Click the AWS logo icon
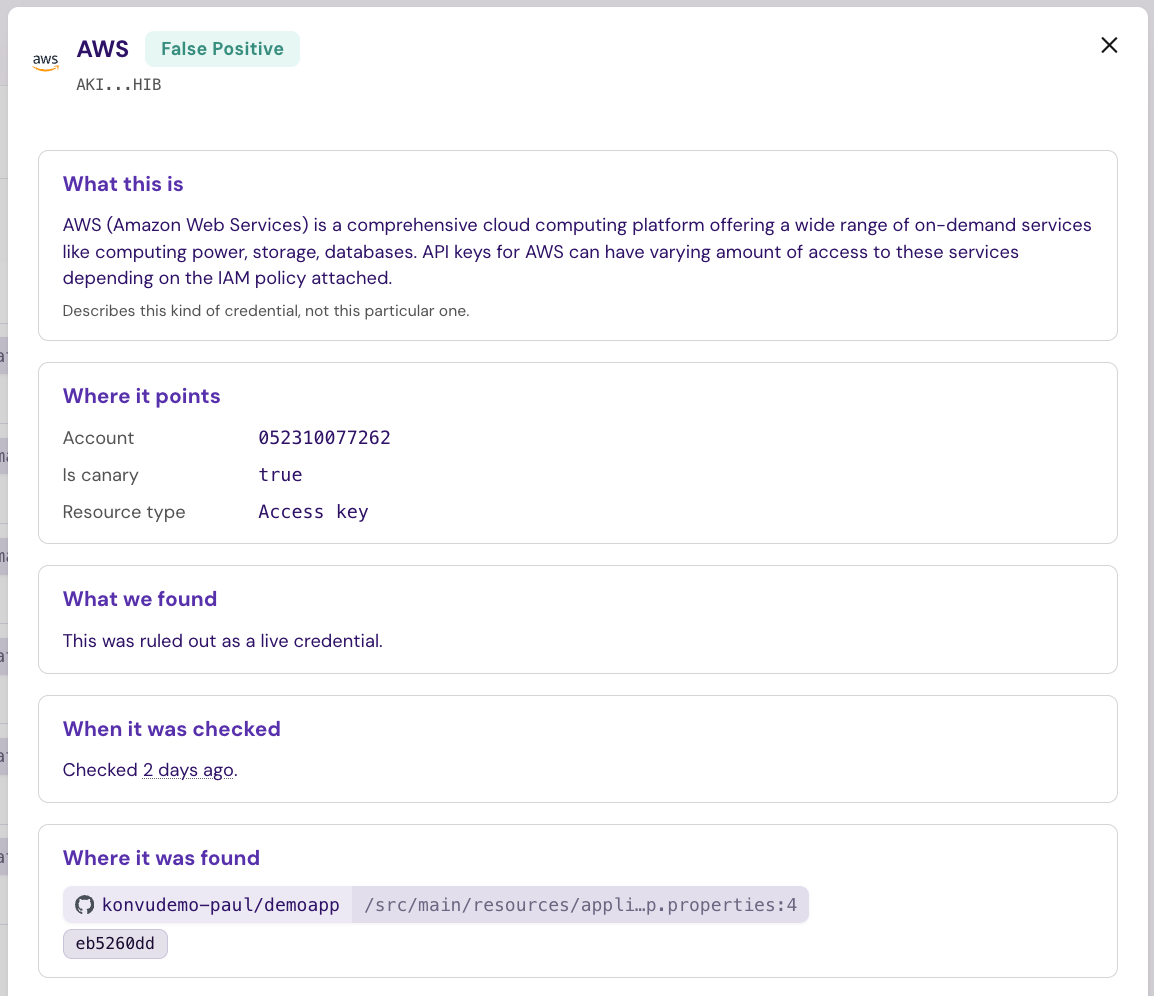The image size is (1154, 996). click(46, 62)
